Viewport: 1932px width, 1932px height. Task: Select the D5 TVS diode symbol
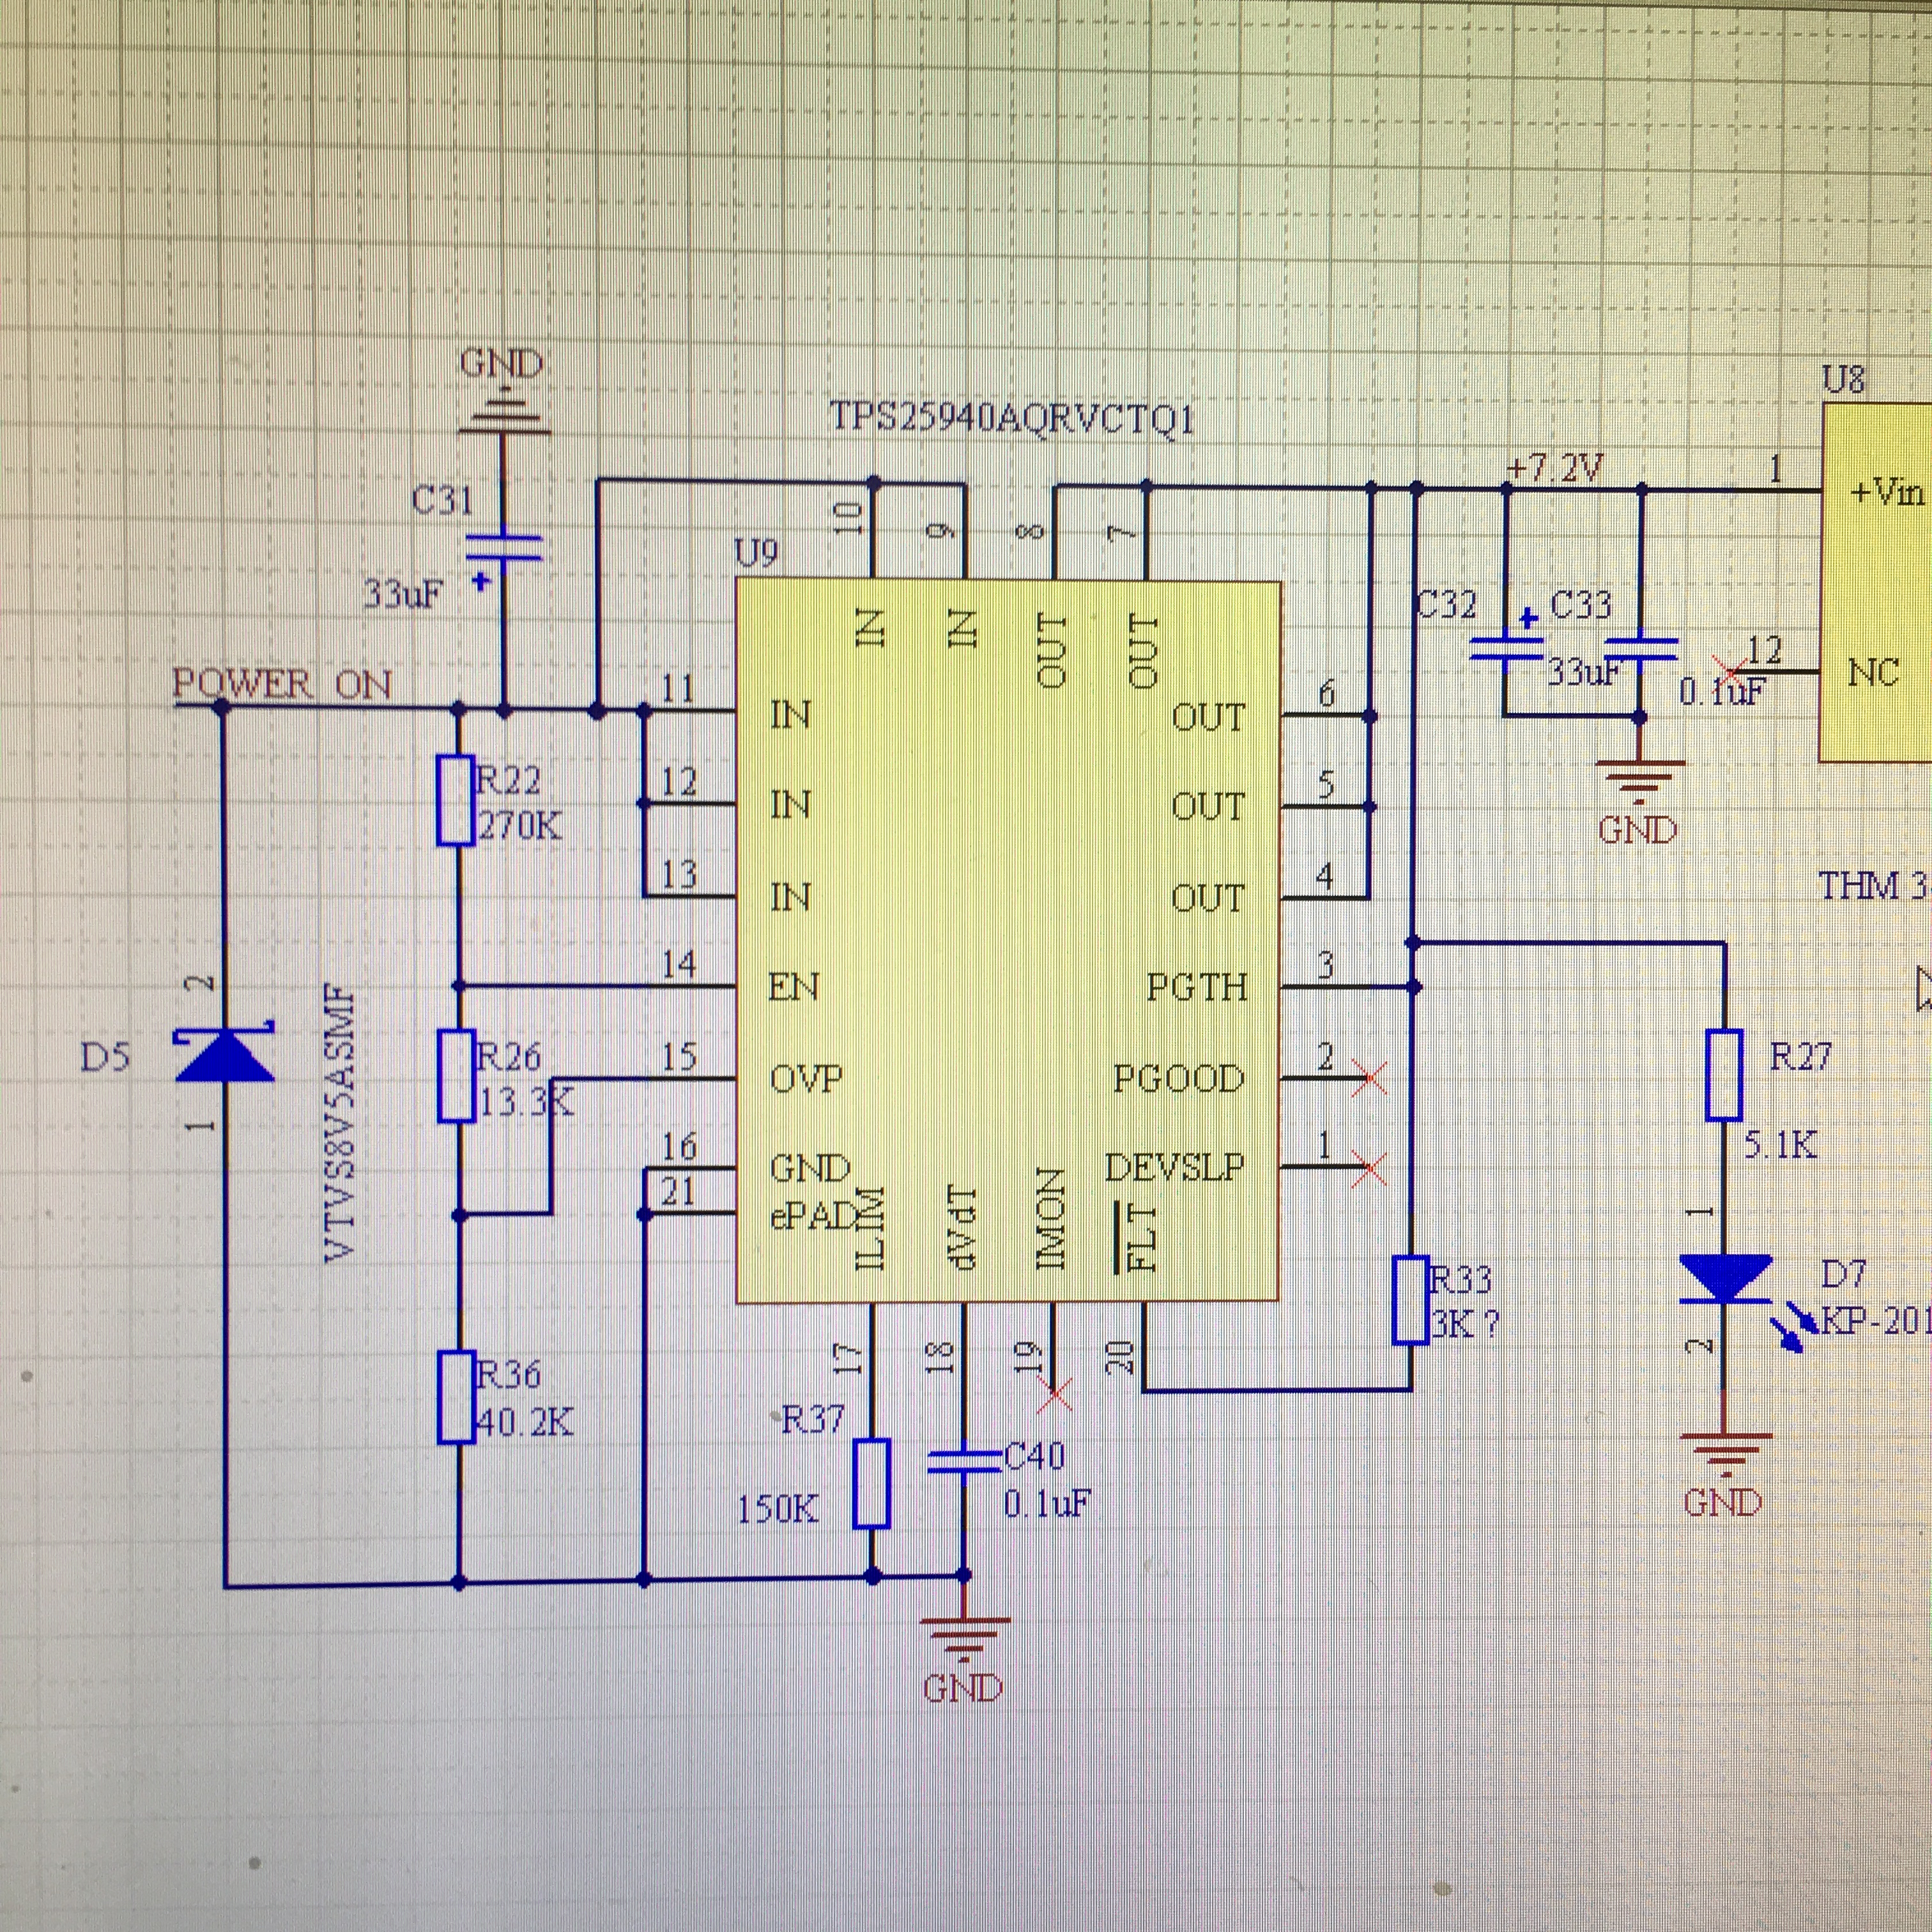coord(224,1056)
